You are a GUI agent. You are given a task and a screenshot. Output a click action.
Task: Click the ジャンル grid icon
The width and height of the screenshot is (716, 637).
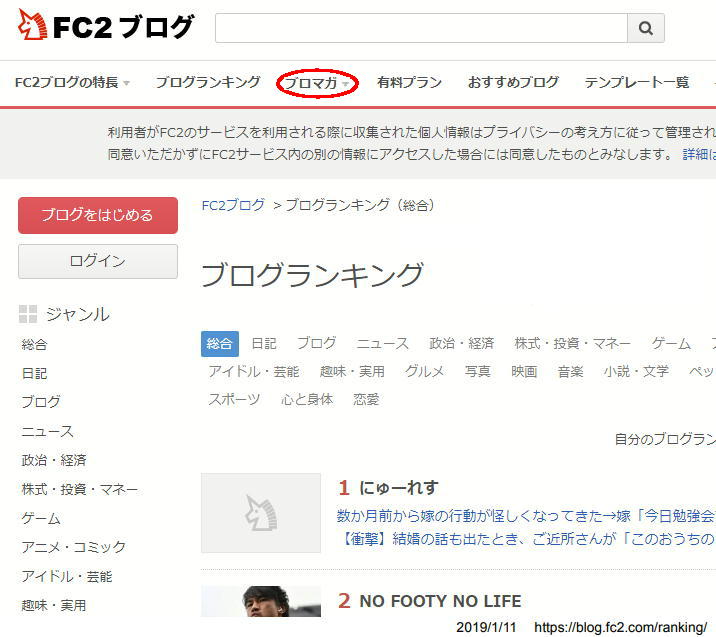pyautogui.click(x=28, y=314)
